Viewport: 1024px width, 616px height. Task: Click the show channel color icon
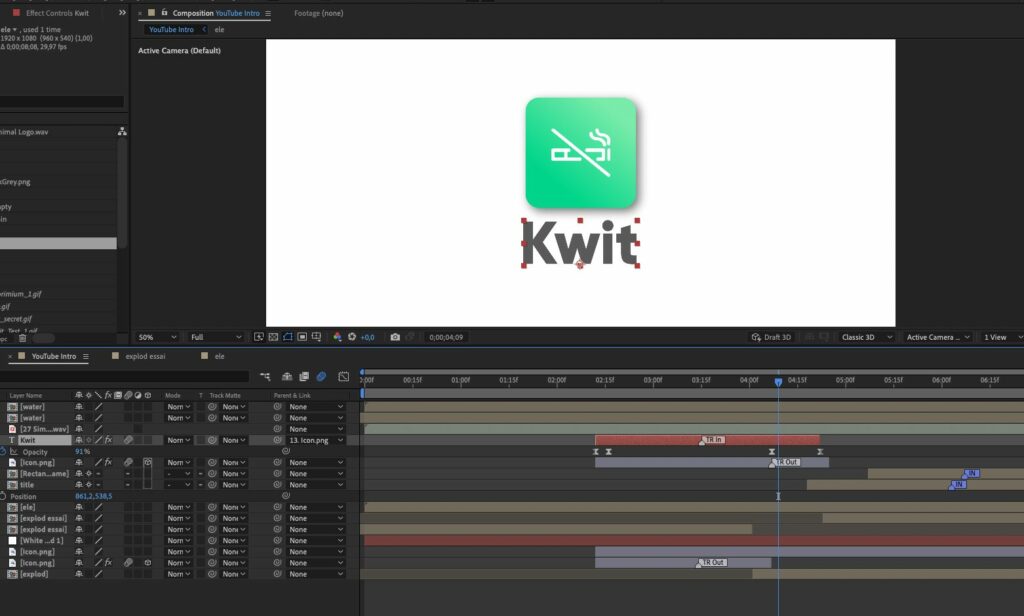click(x=337, y=338)
